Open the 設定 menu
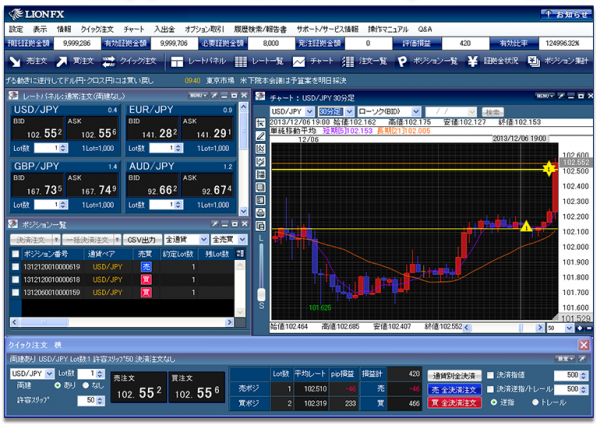The width and height of the screenshot is (600, 425). pos(16,29)
